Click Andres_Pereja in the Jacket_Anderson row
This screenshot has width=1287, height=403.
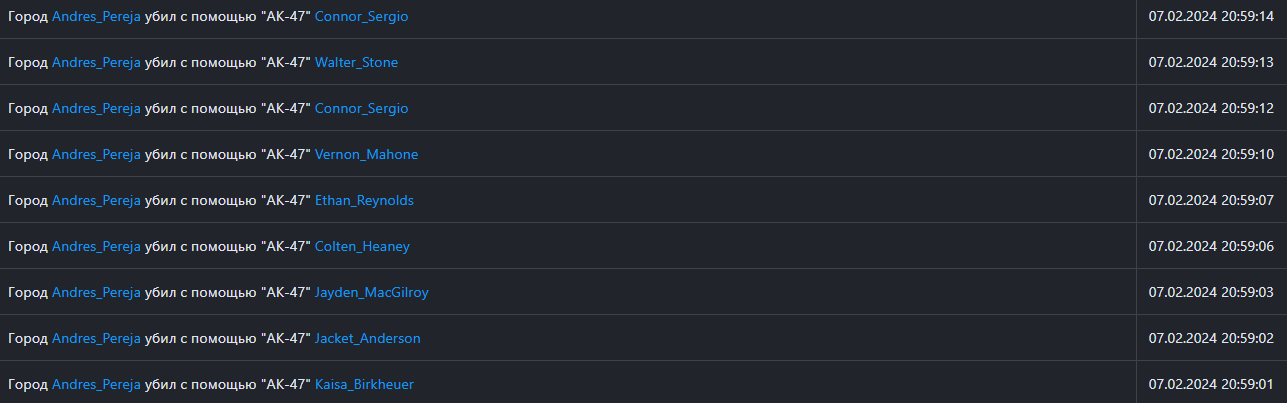pyautogui.click(x=96, y=338)
